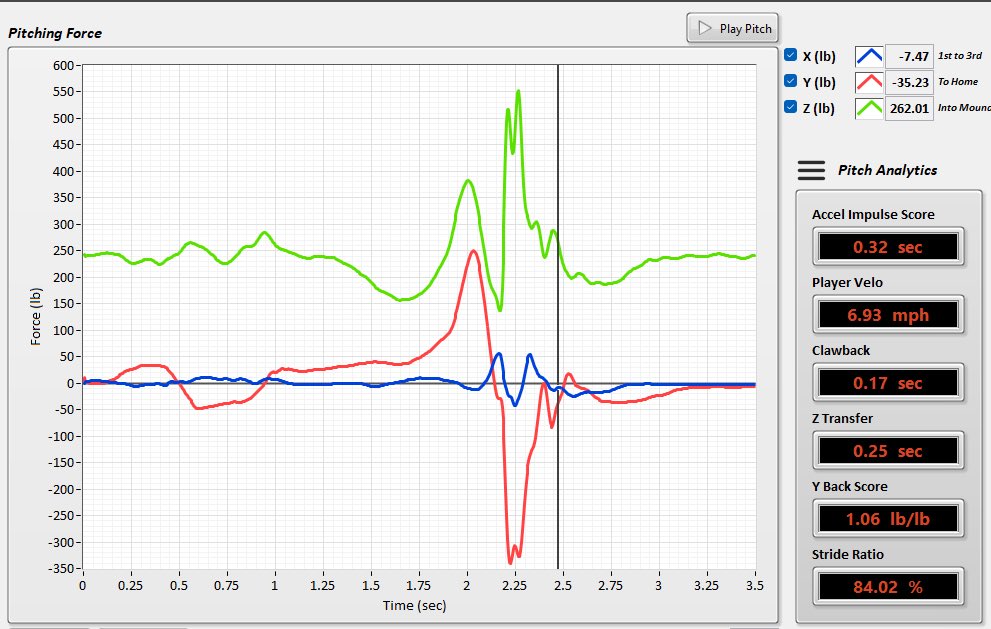Click the '1st to 3rd' label
Image resolution: width=991 pixels, height=629 pixels.
click(x=959, y=56)
